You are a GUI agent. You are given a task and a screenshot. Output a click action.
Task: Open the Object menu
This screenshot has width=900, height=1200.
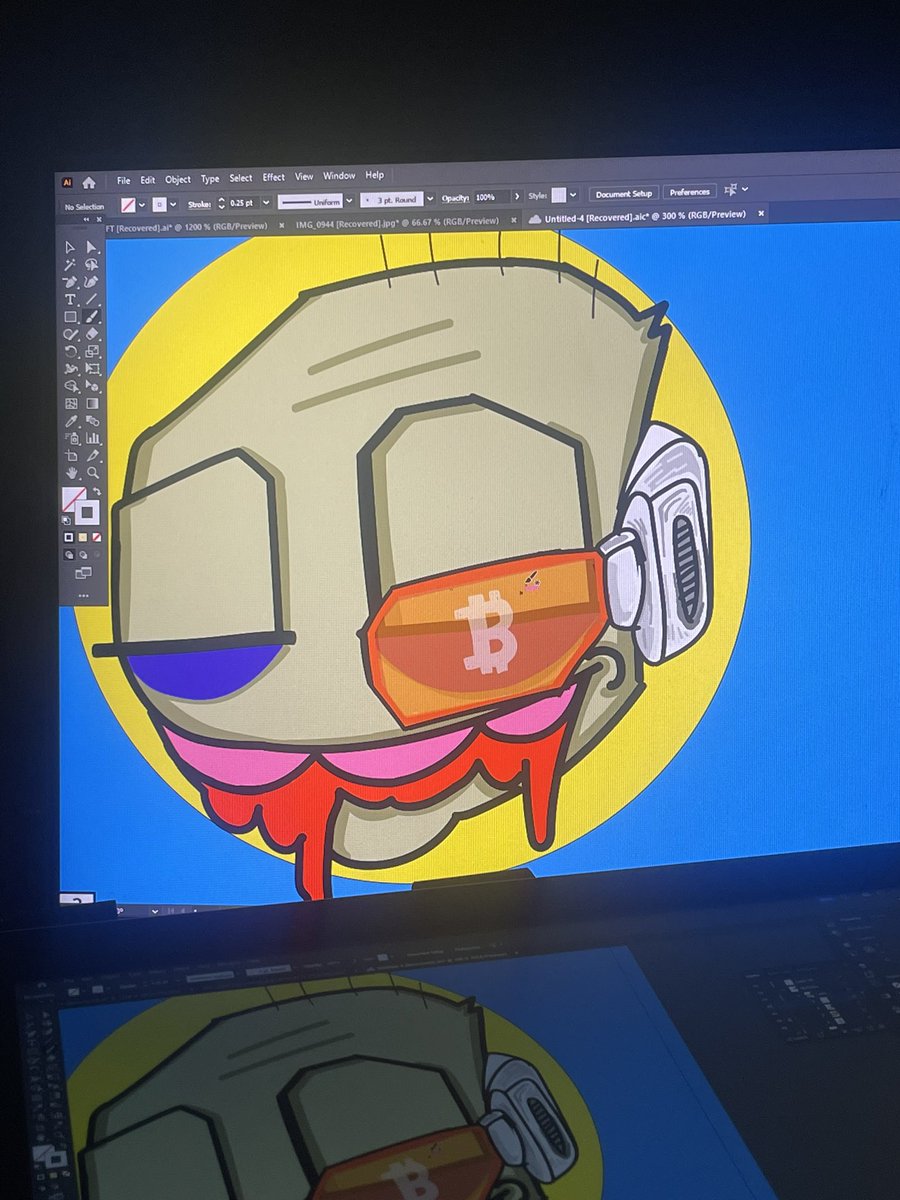178,180
